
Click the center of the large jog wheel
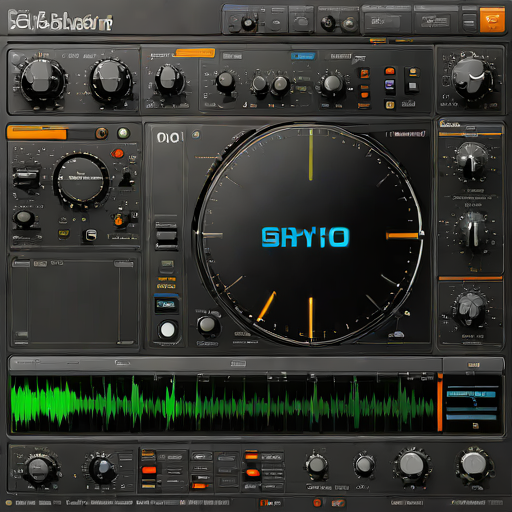[308, 235]
